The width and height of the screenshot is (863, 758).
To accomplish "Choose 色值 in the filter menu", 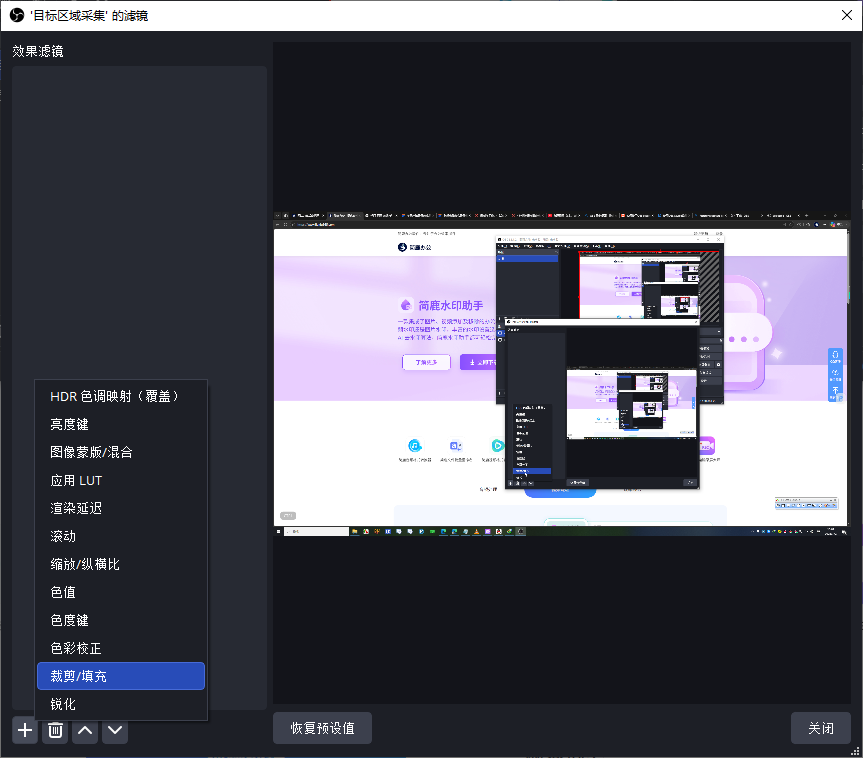I will pos(121,592).
